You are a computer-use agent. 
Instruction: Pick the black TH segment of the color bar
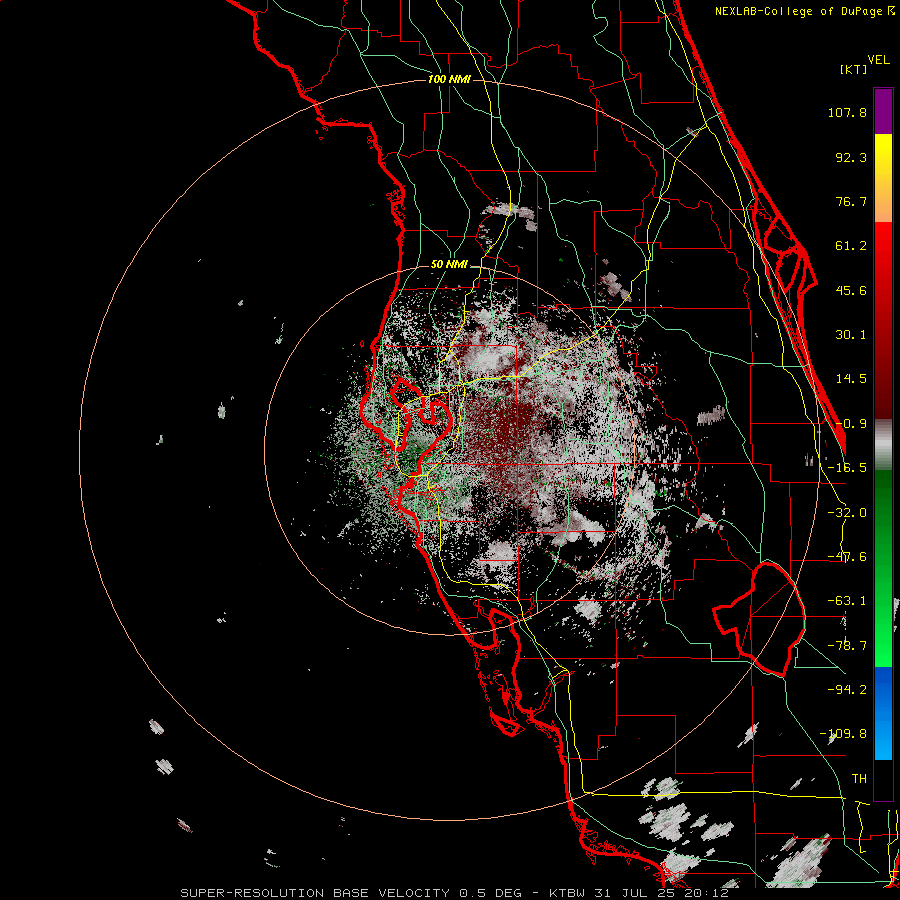coord(883,780)
